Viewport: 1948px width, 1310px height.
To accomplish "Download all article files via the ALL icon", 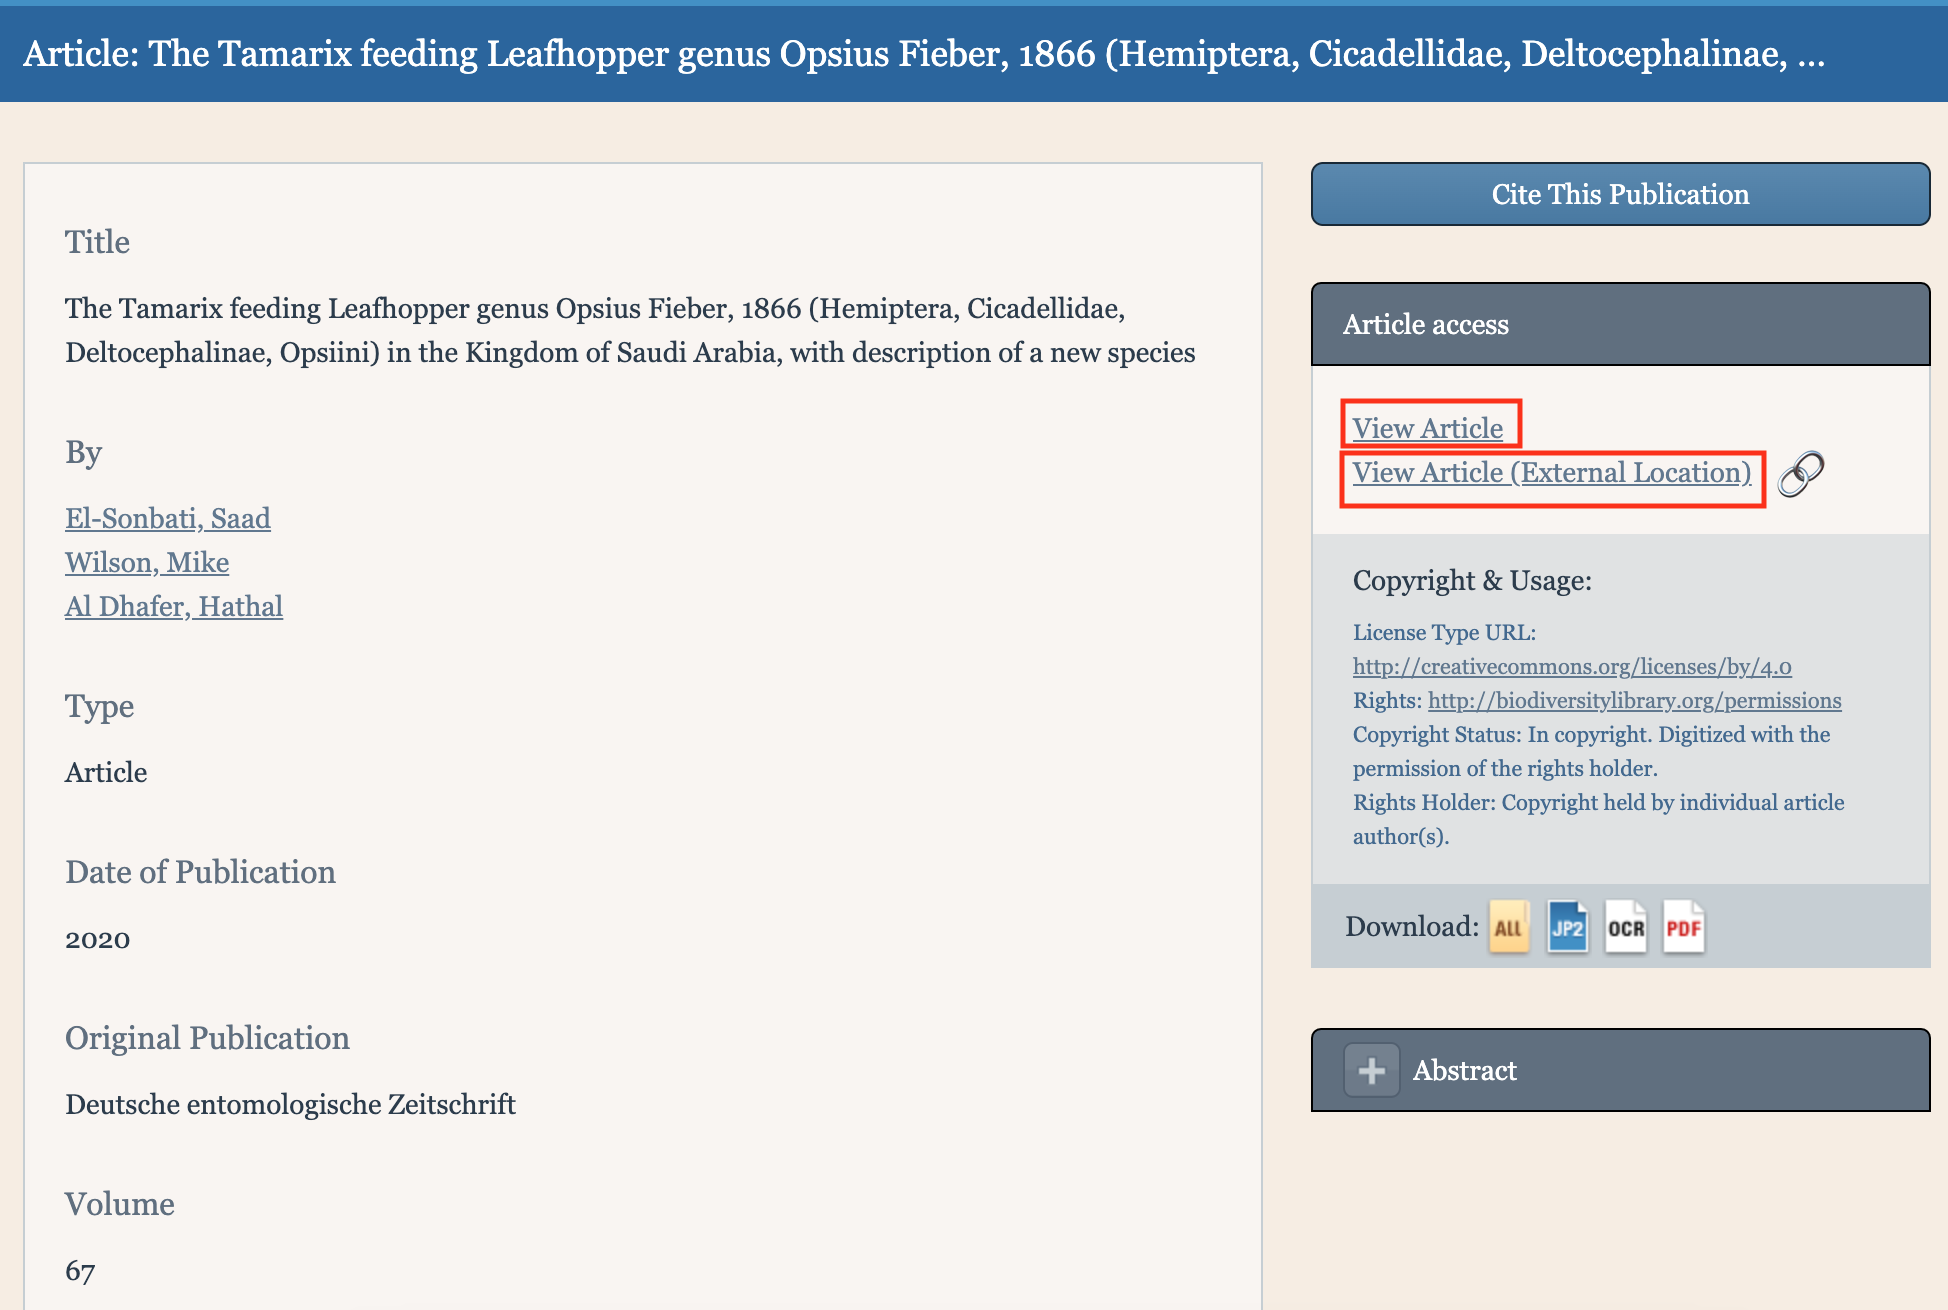I will [x=1508, y=927].
